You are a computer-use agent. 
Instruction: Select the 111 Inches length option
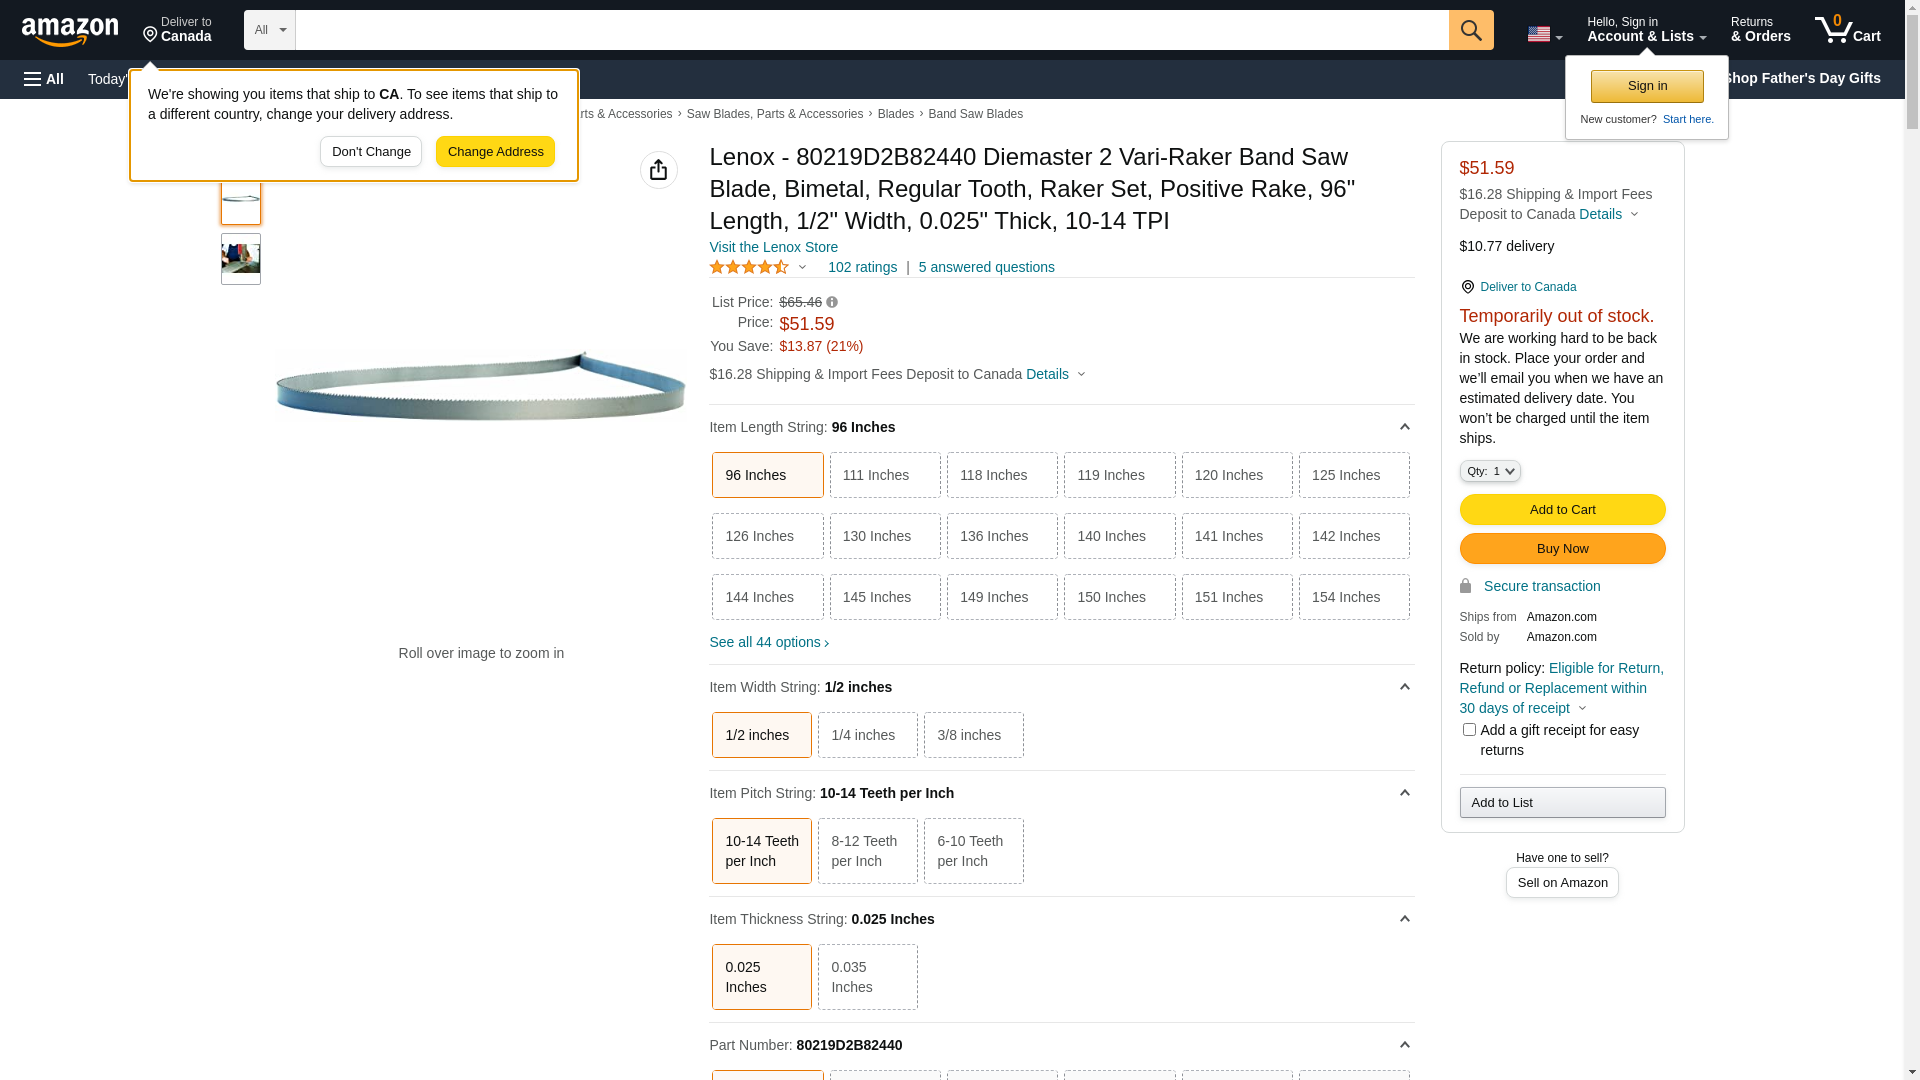[x=884, y=475]
